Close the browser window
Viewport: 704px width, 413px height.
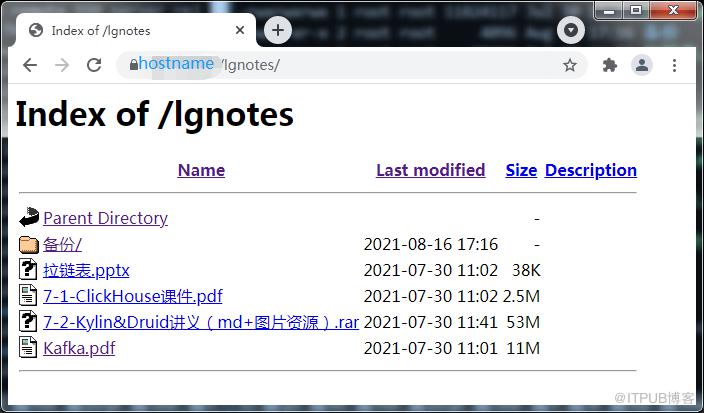point(673,10)
